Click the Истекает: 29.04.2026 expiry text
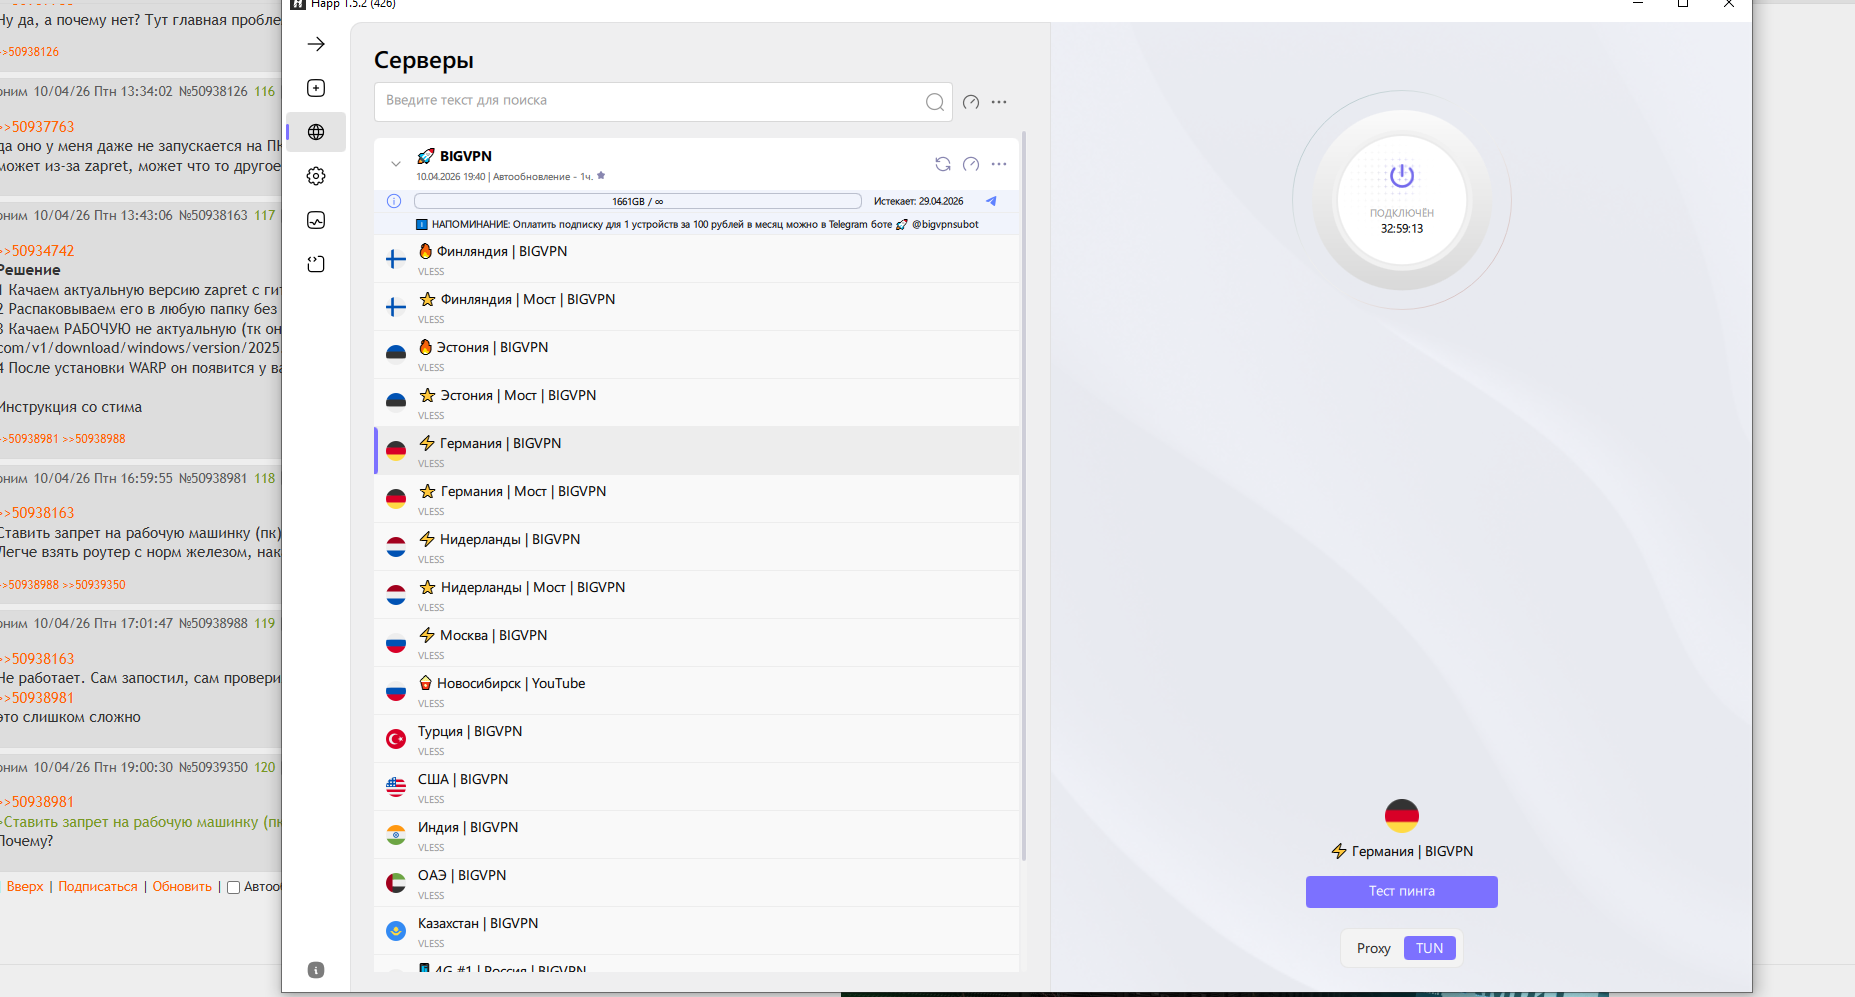 click(919, 201)
